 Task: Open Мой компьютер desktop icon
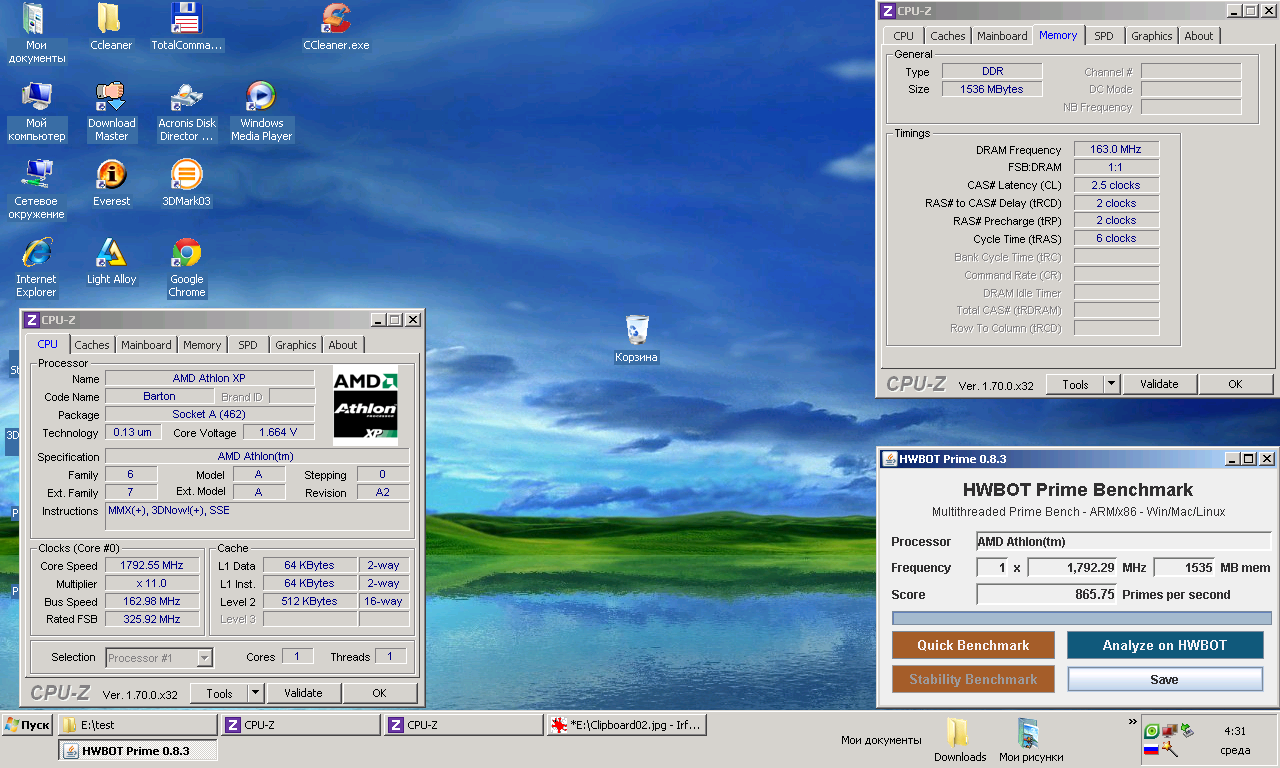37,111
